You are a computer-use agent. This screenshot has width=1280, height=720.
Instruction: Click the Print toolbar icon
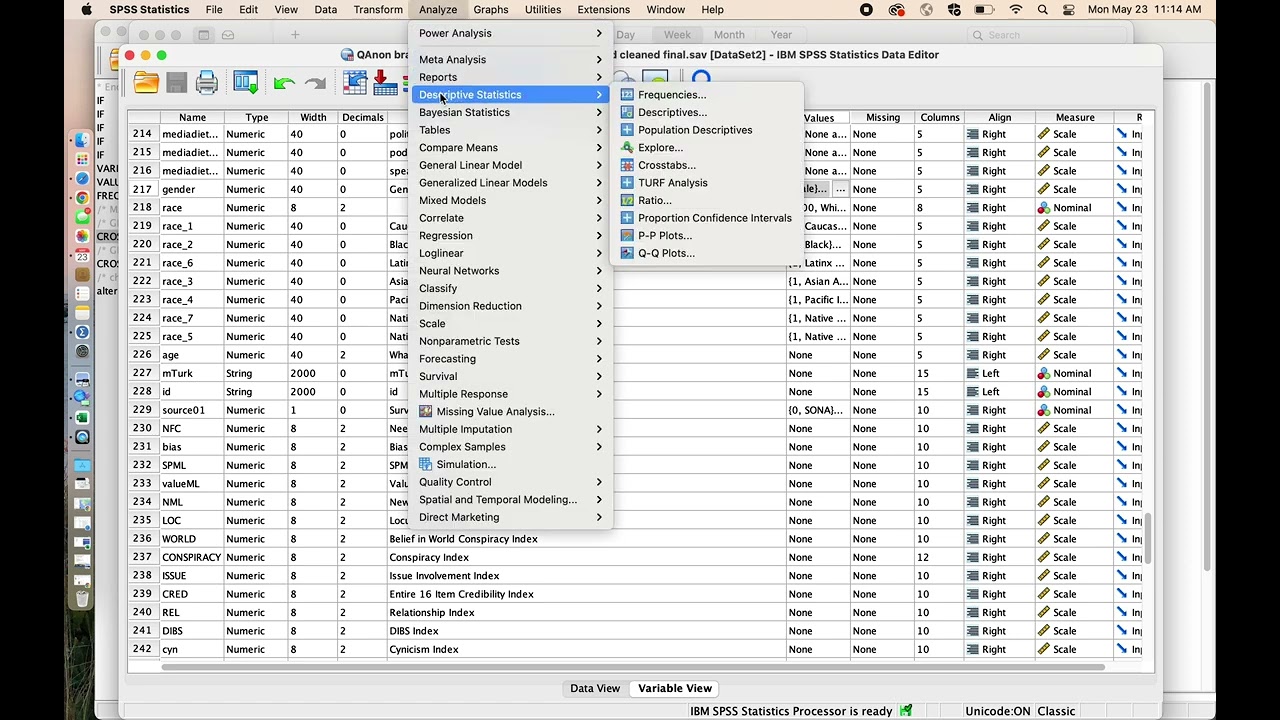[207, 83]
